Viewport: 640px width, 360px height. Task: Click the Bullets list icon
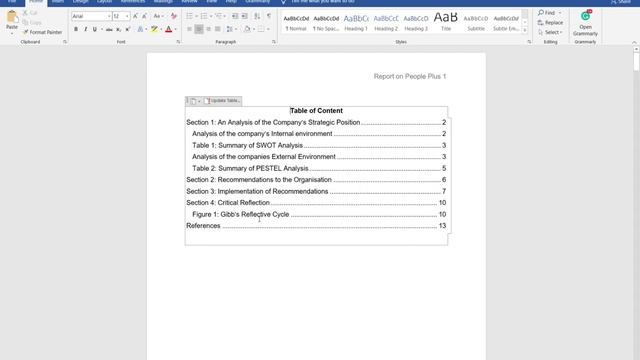click(189, 16)
